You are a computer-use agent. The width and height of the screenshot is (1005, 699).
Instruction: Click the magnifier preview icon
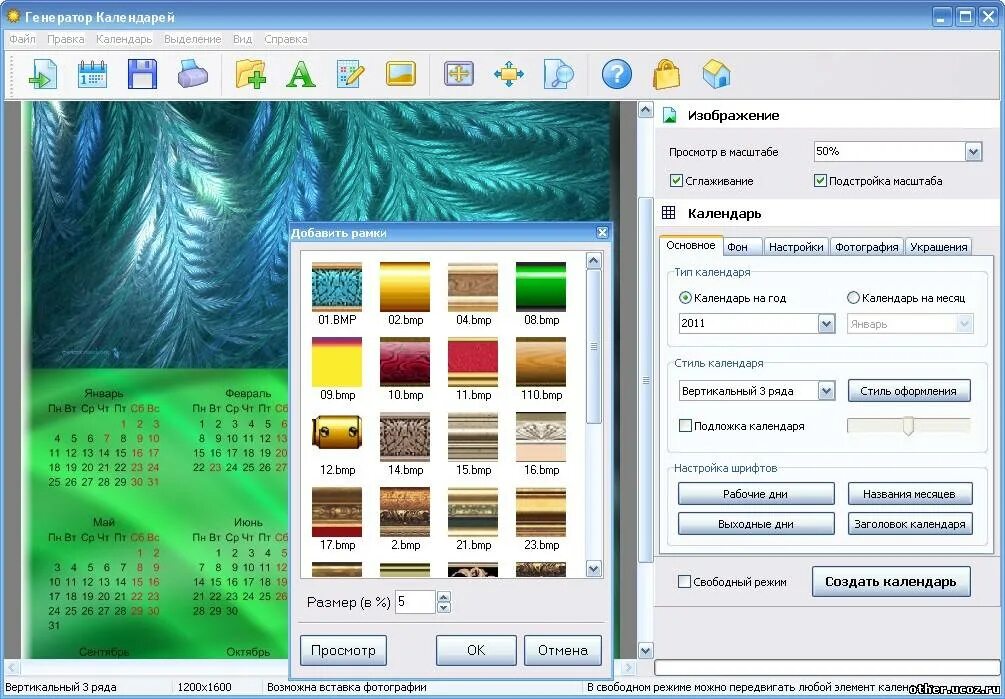[x=559, y=74]
